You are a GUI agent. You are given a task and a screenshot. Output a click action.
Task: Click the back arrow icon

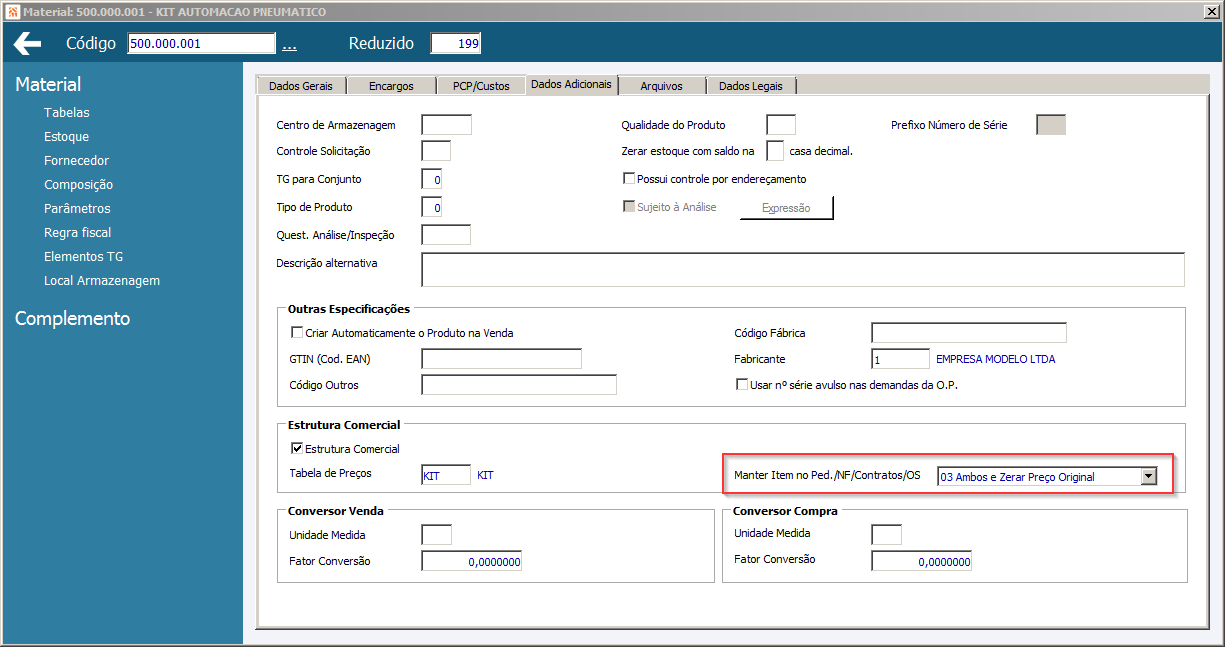tap(28, 44)
